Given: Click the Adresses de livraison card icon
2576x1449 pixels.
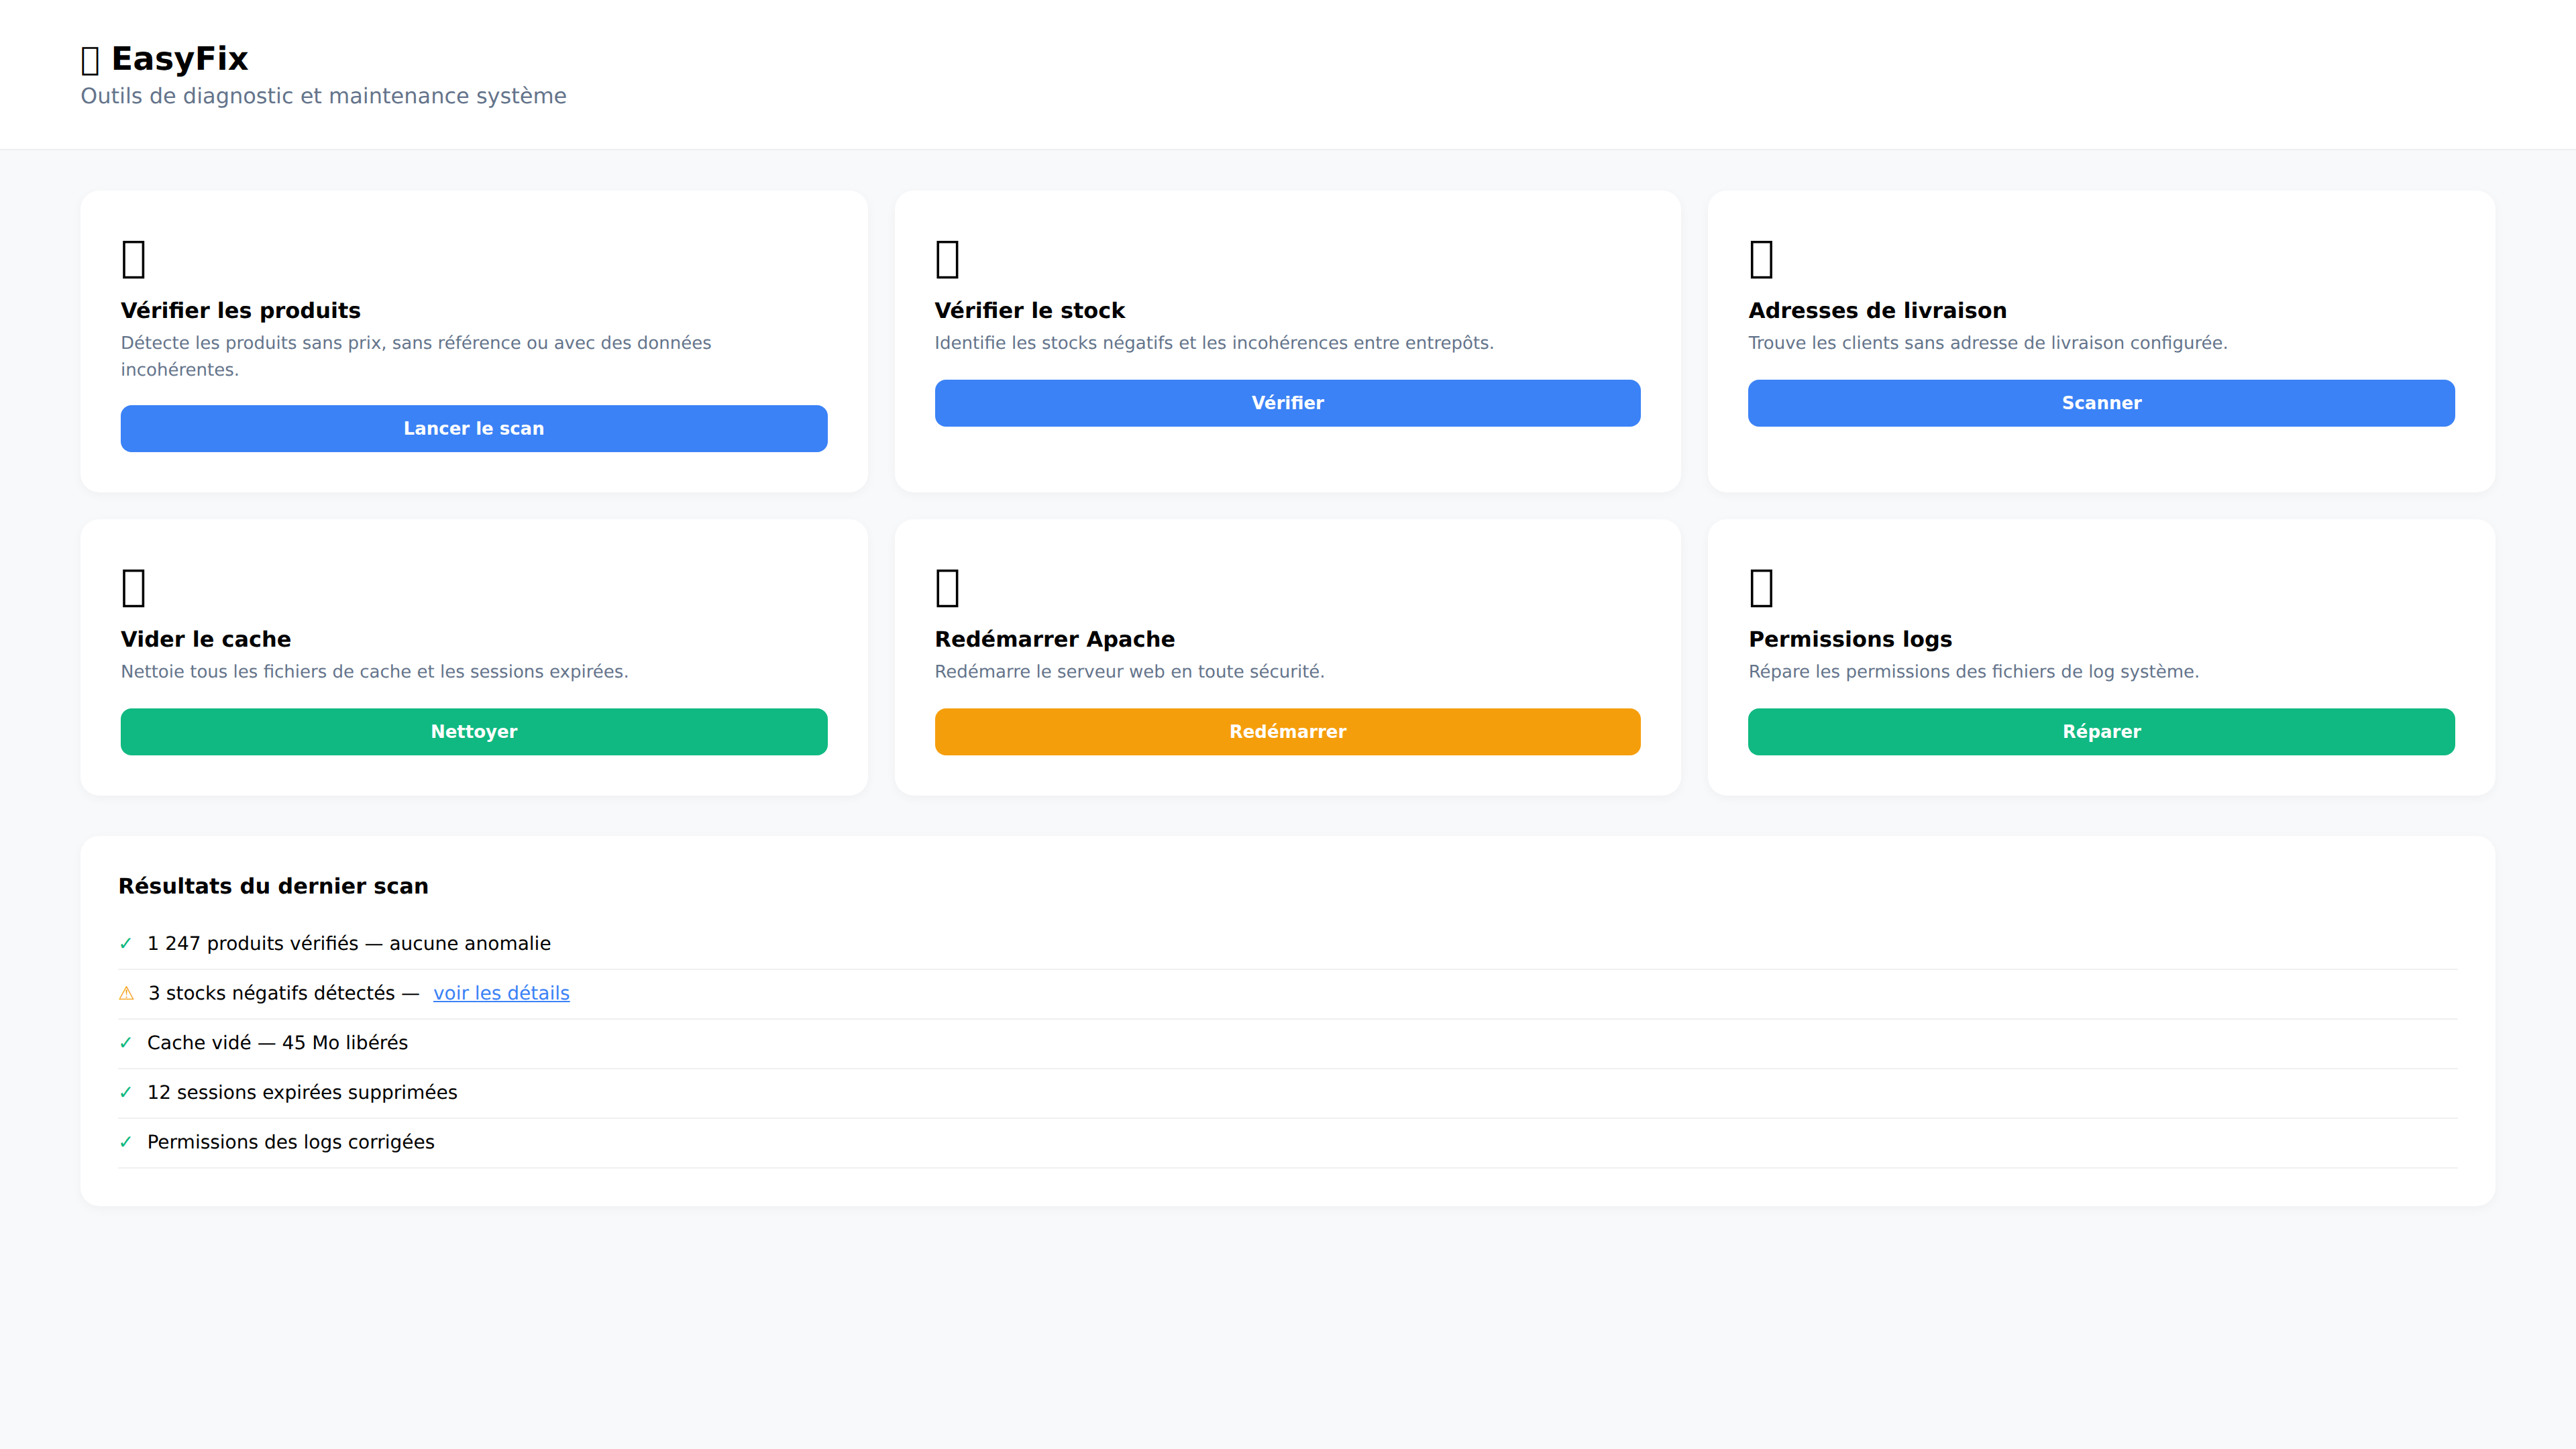Looking at the screenshot, I should [x=1761, y=259].
